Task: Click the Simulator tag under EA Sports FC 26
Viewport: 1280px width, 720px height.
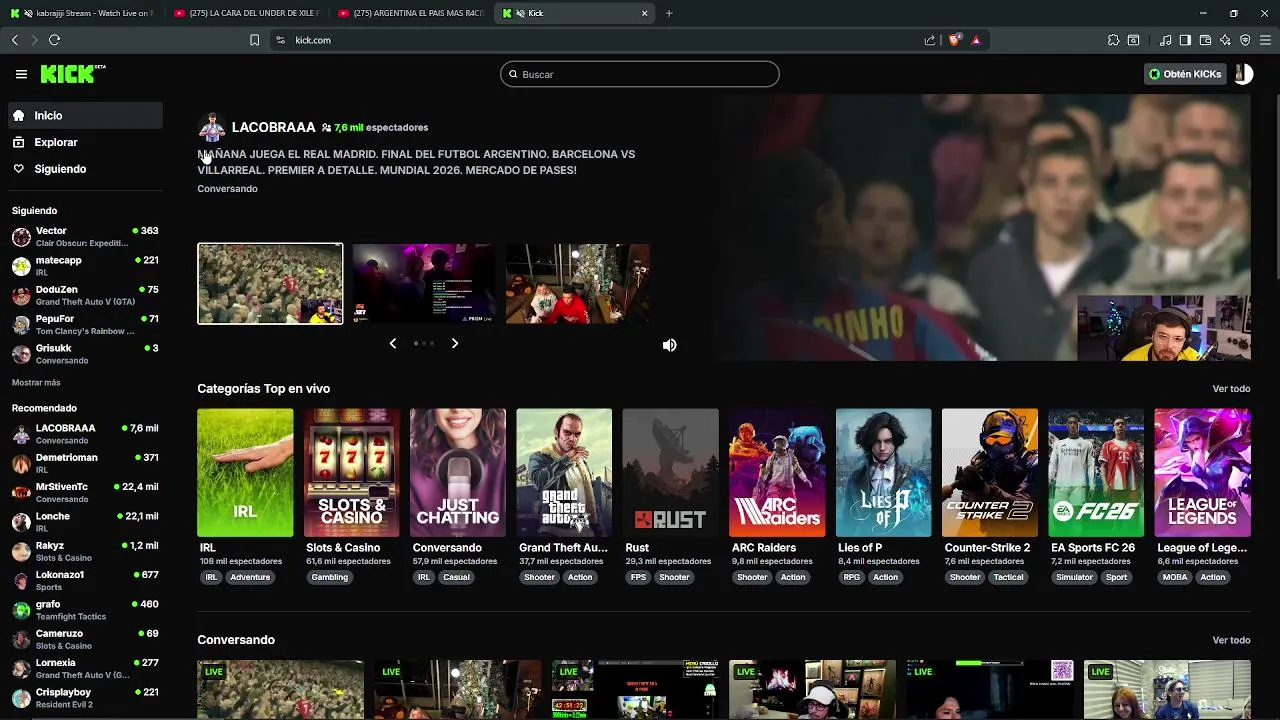Action: (x=1075, y=577)
